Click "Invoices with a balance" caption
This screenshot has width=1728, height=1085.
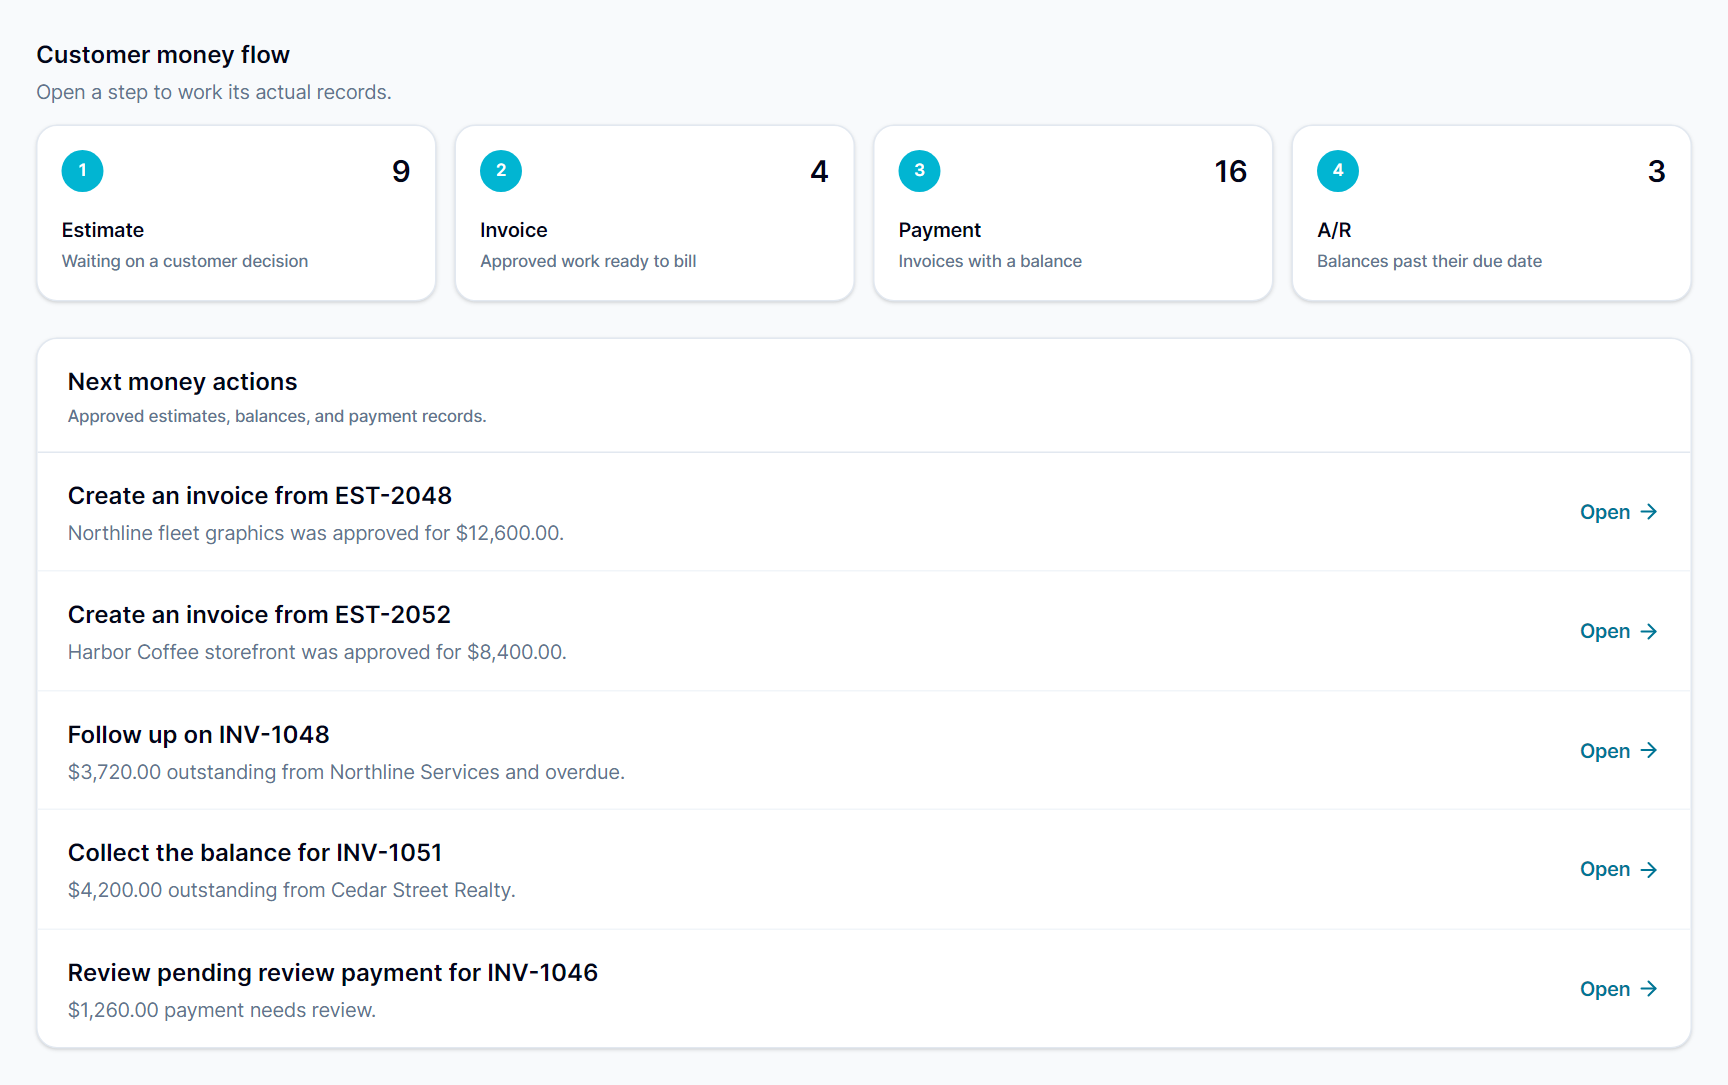click(x=990, y=261)
